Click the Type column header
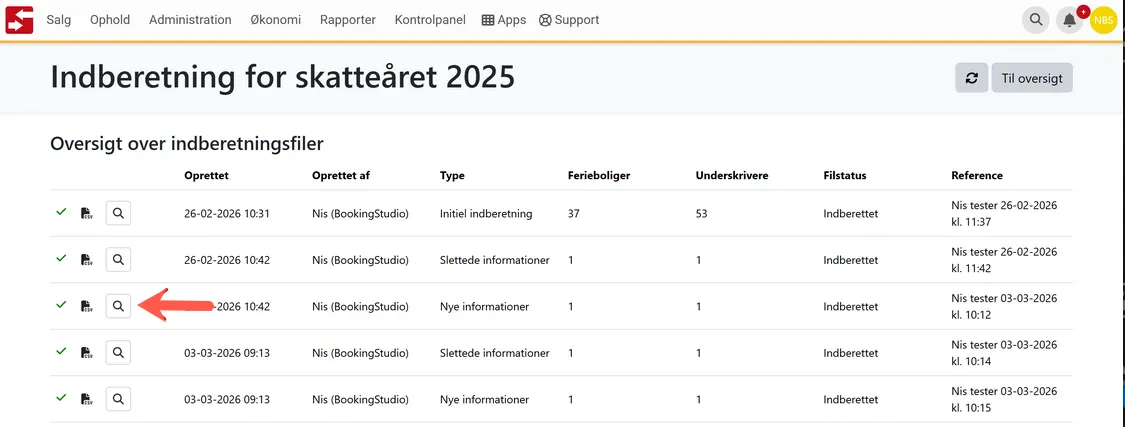The image size is (1125, 427). (x=452, y=176)
